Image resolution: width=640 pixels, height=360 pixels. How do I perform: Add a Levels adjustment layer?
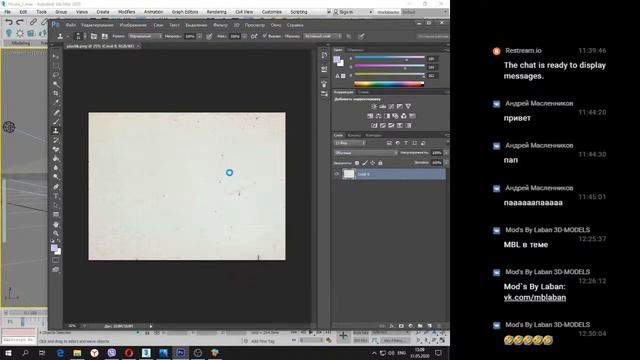tap(382, 107)
